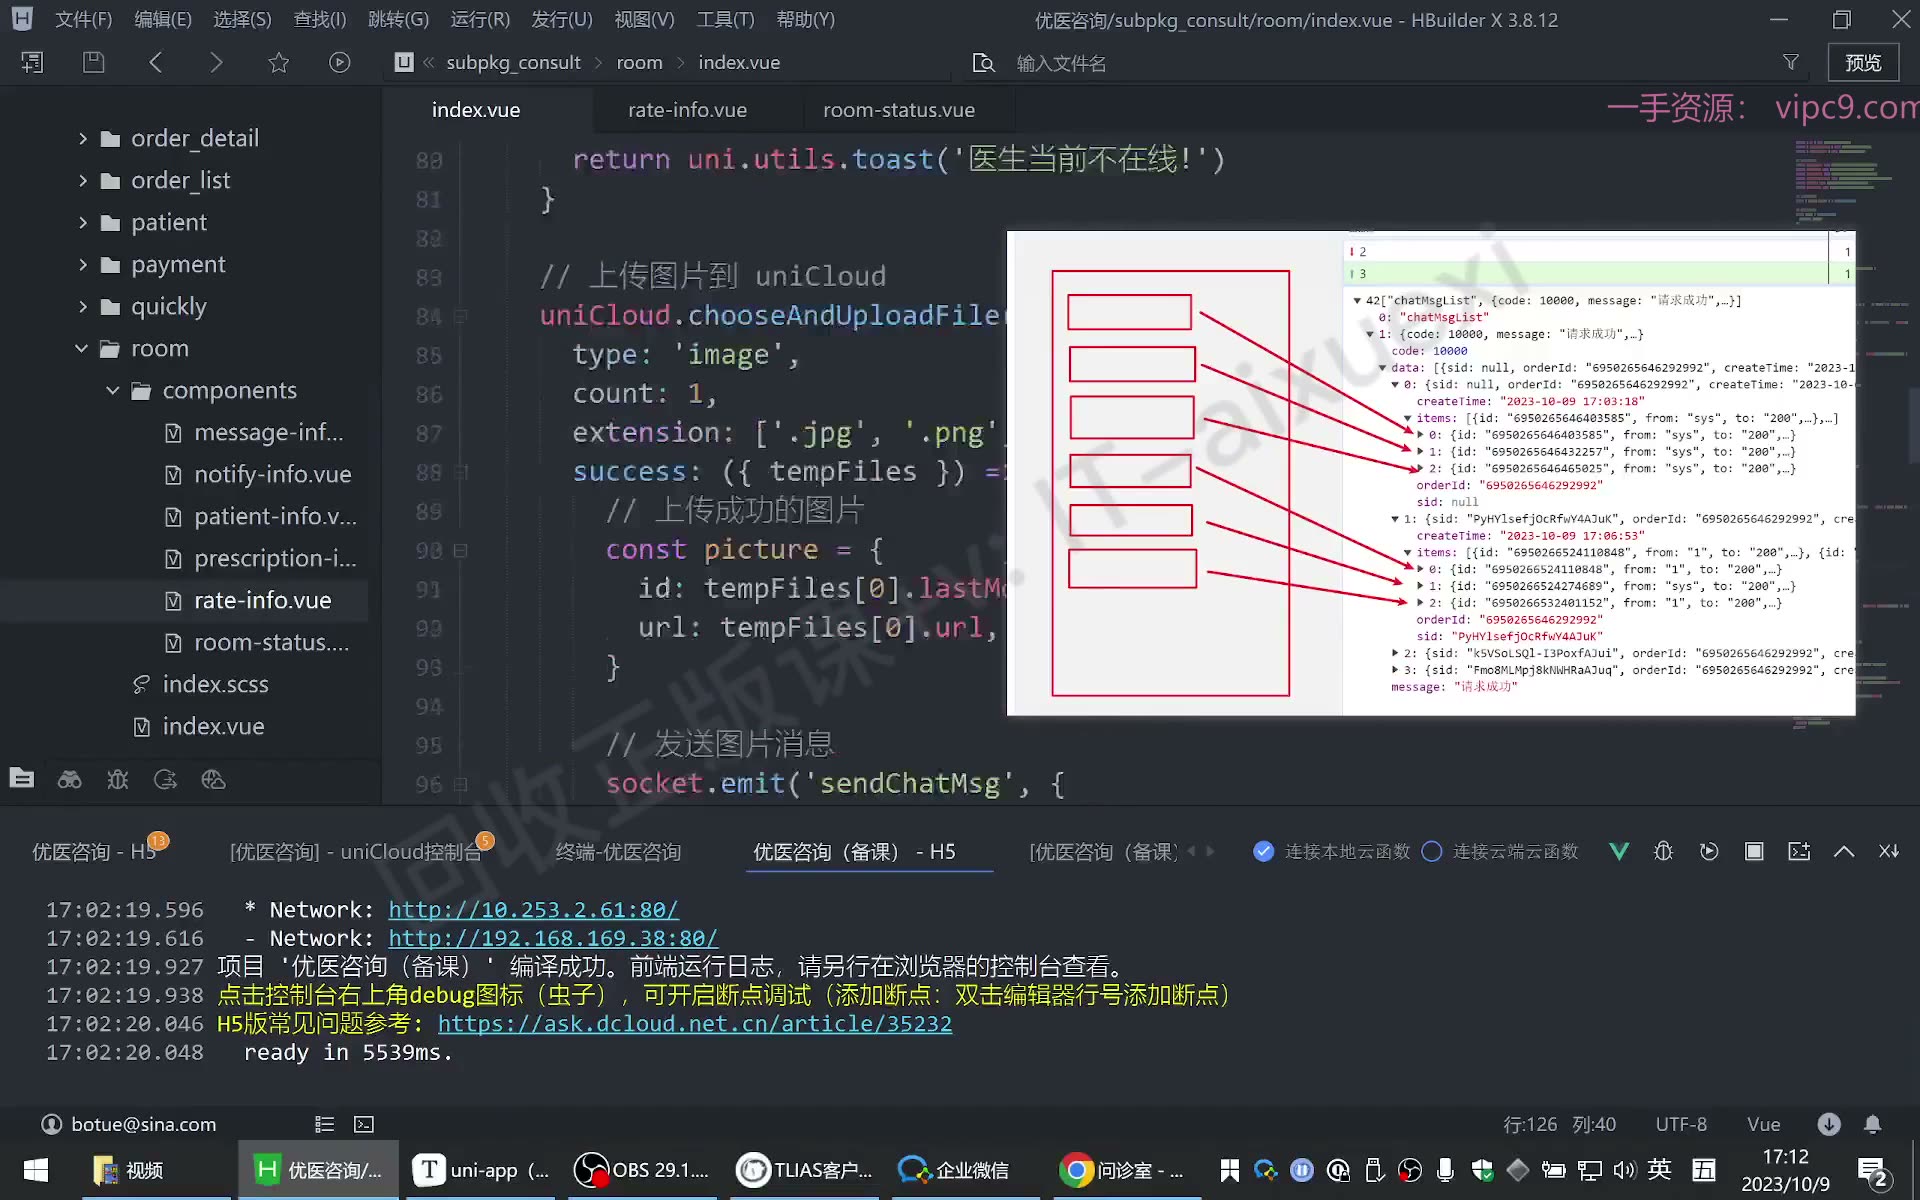Select the connect remote cloud function option
Screen dimensions: 1920x1200
1500,851
